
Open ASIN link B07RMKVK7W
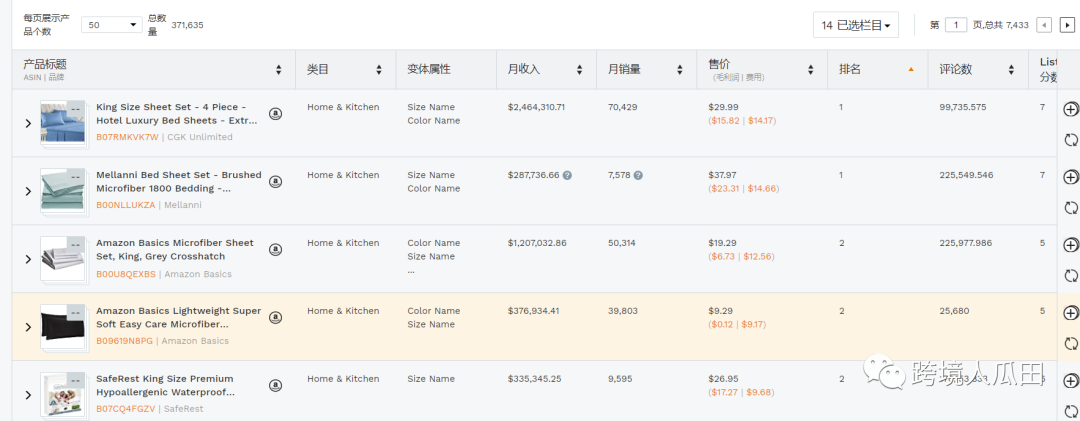(x=127, y=137)
